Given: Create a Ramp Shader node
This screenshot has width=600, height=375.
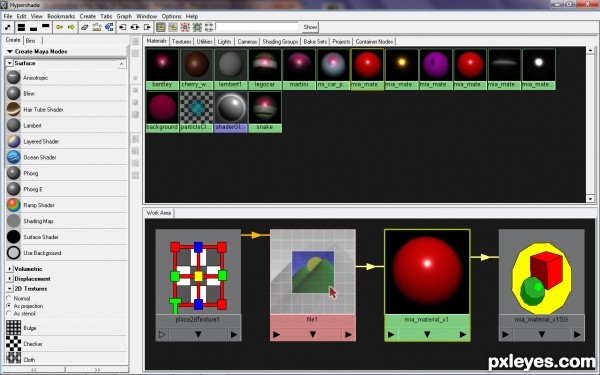Looking at the screenshot, I should (x=66, y=205).
